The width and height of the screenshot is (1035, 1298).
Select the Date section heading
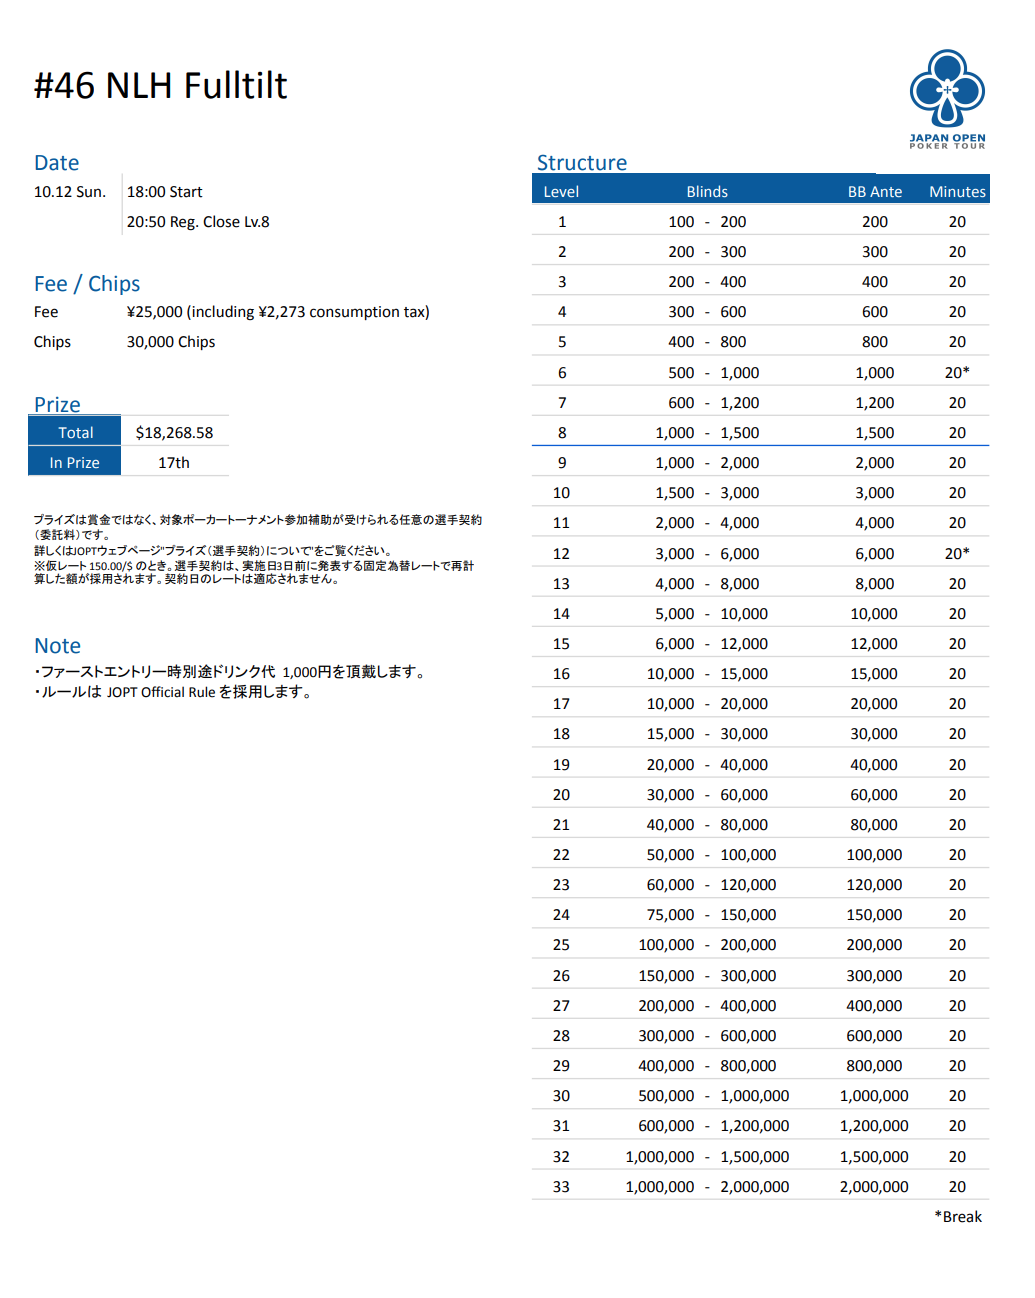(x=56, y=163)
